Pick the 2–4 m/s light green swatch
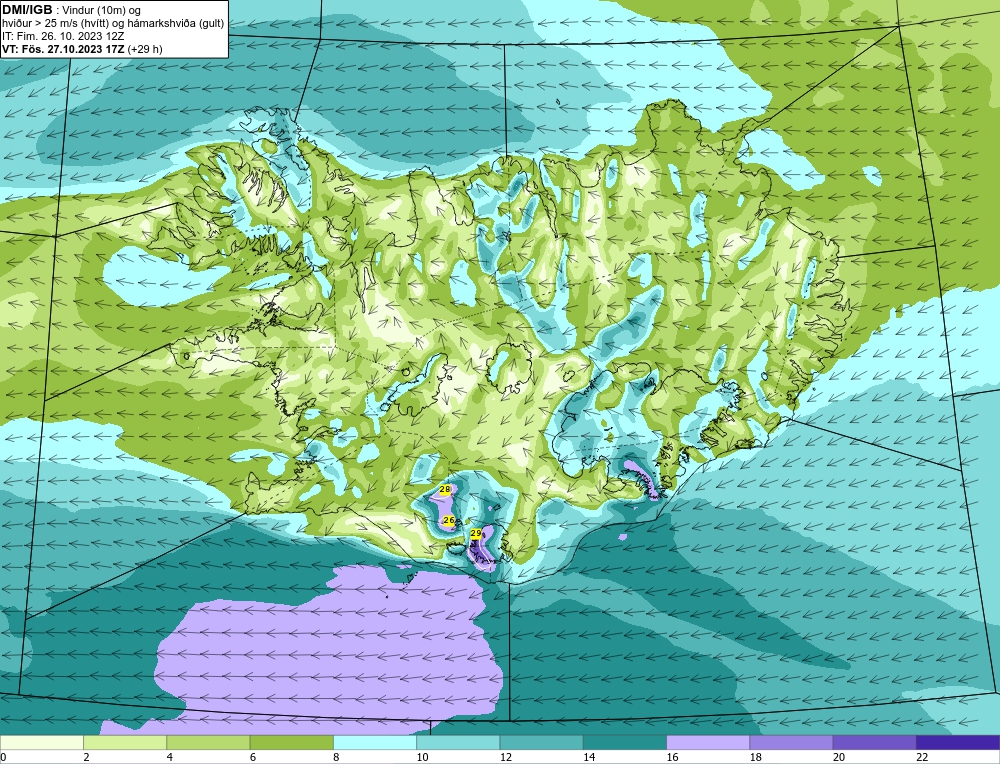 point(125,742)
